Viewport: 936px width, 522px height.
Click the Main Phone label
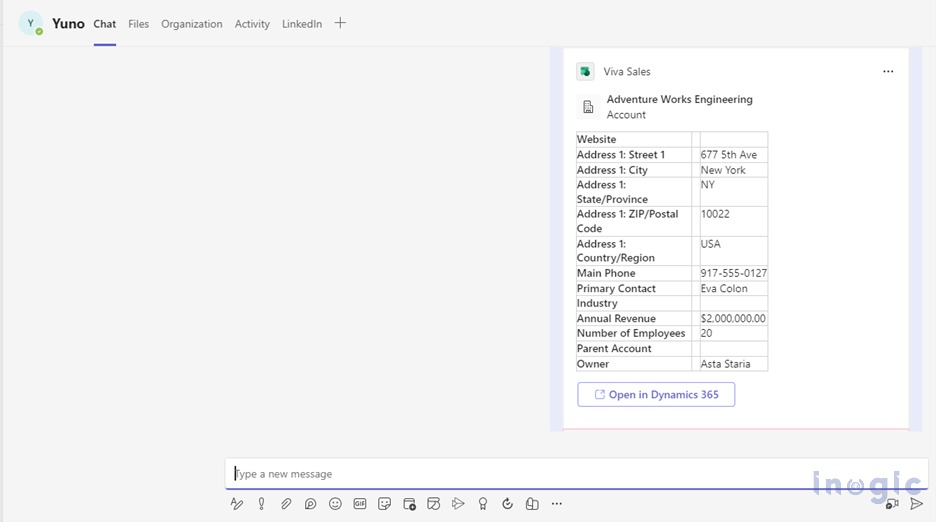[606, 273]
